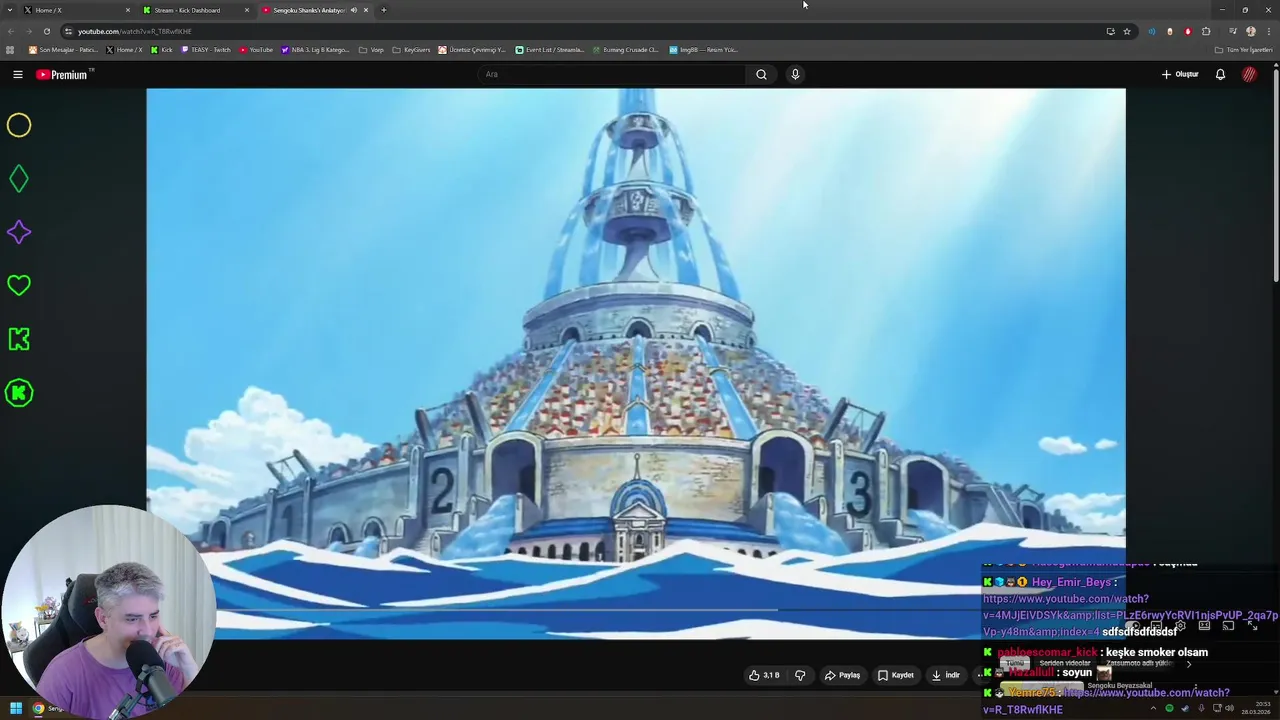Open the Oluştur create menu

click(x=1180, y=74)
